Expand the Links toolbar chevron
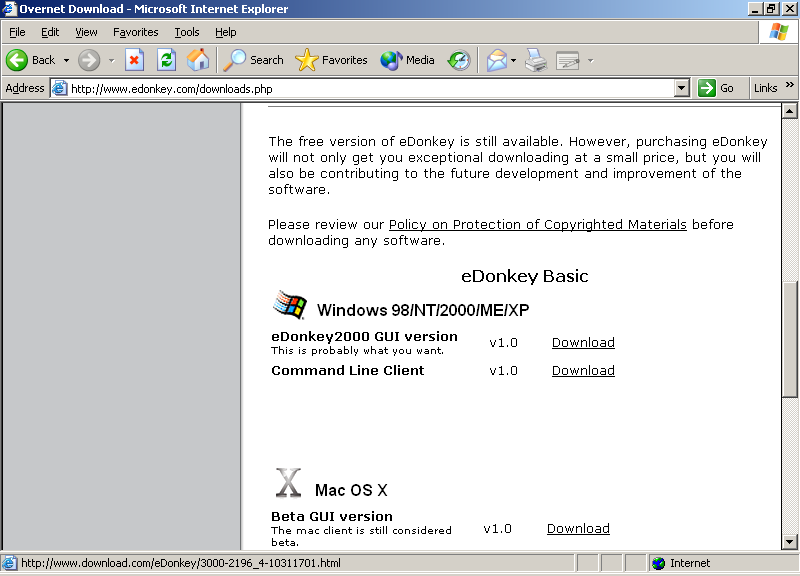This screenshot has height=576, width=800. 790,85
